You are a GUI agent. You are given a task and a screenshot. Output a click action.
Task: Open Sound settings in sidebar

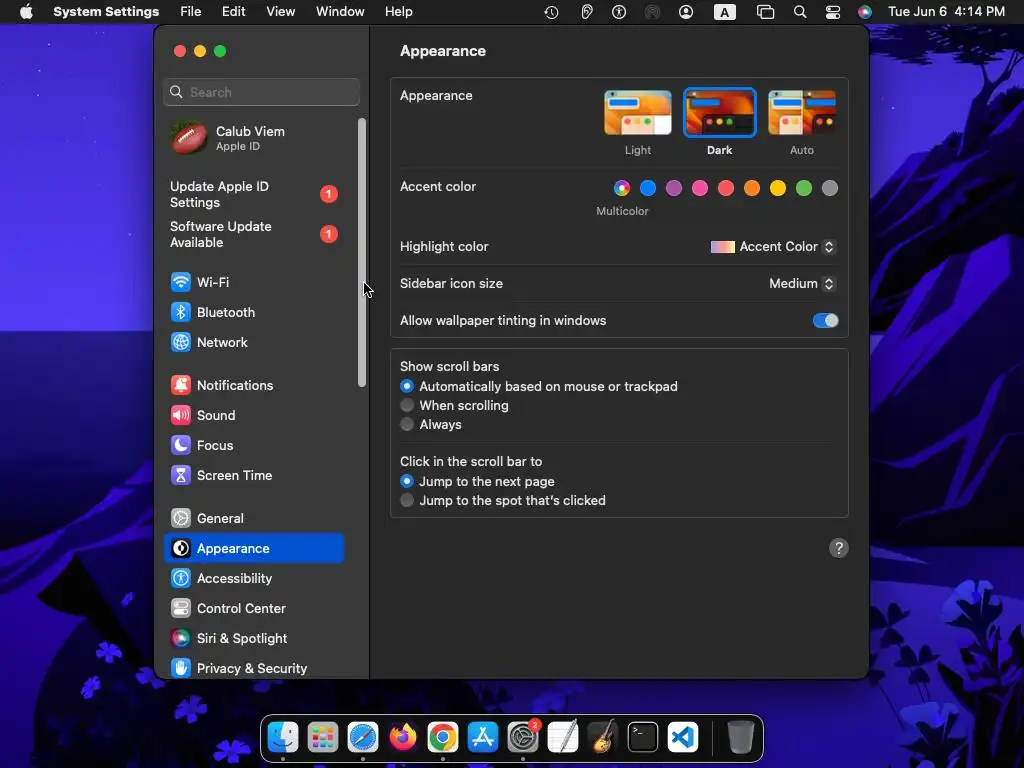point(253,415)
